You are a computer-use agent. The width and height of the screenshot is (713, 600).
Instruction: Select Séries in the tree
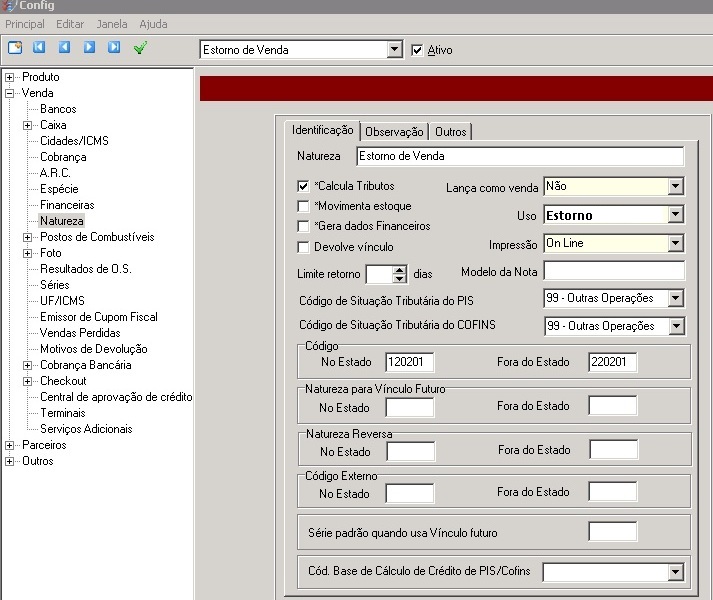[55, 285]
